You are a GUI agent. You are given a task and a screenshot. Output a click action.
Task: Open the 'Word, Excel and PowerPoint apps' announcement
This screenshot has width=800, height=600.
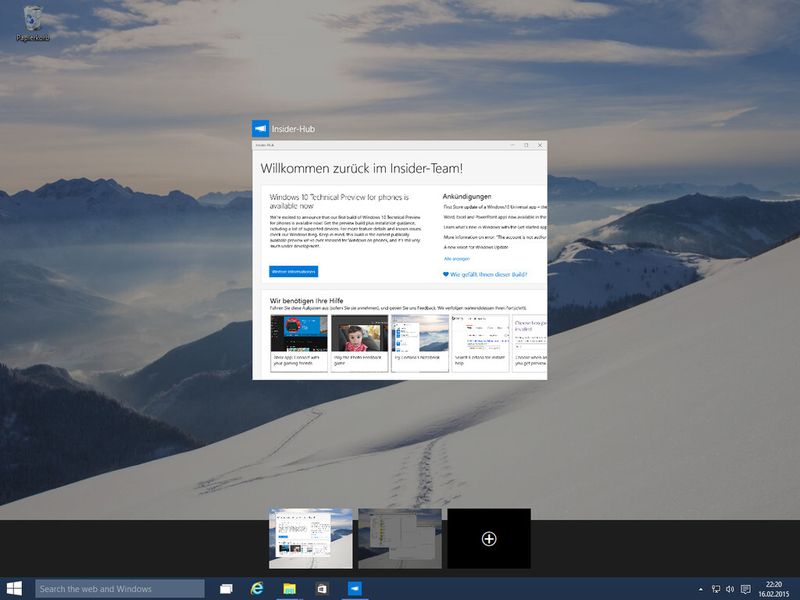(495, 217)
